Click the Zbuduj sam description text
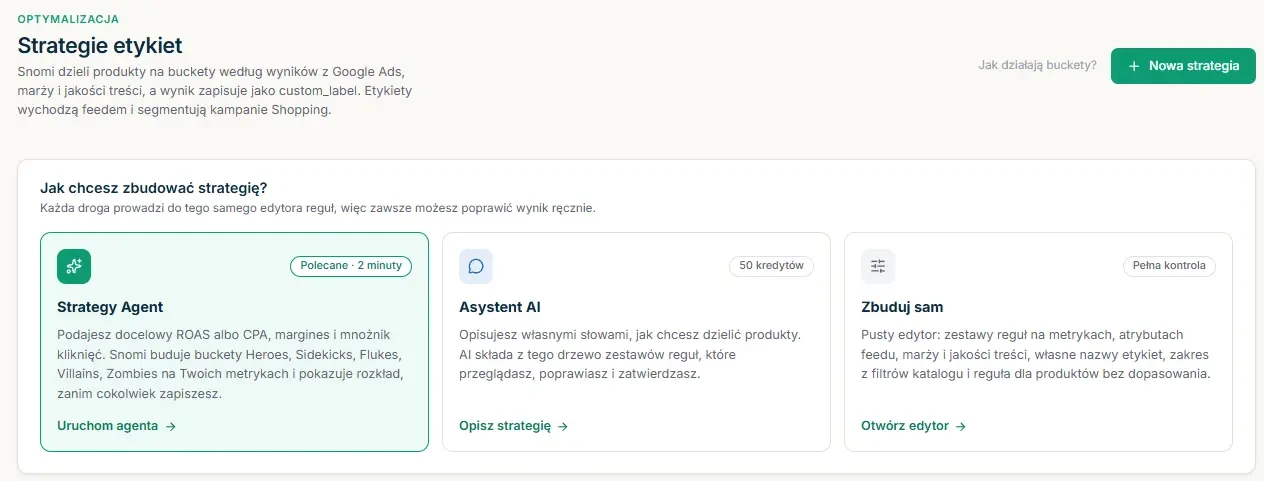 pos(1036,354)
